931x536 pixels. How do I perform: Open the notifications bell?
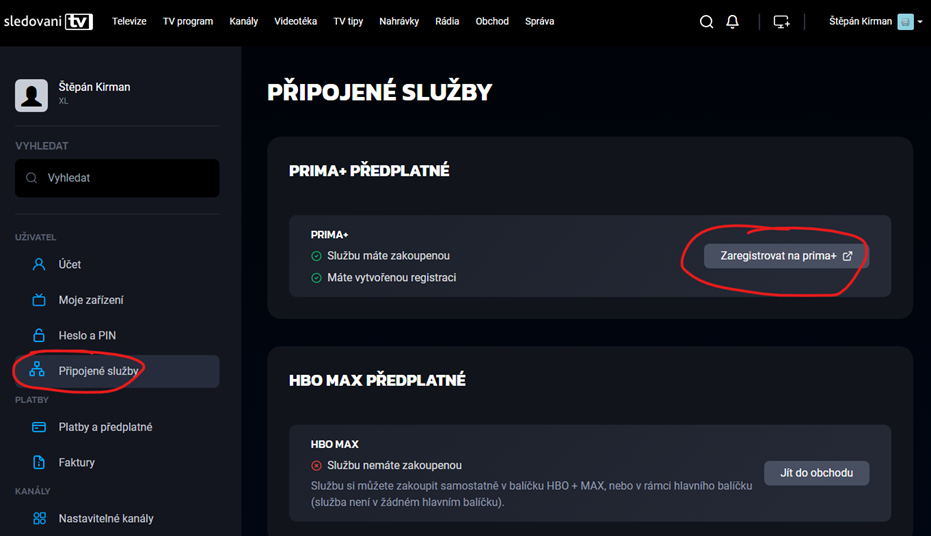733,22
